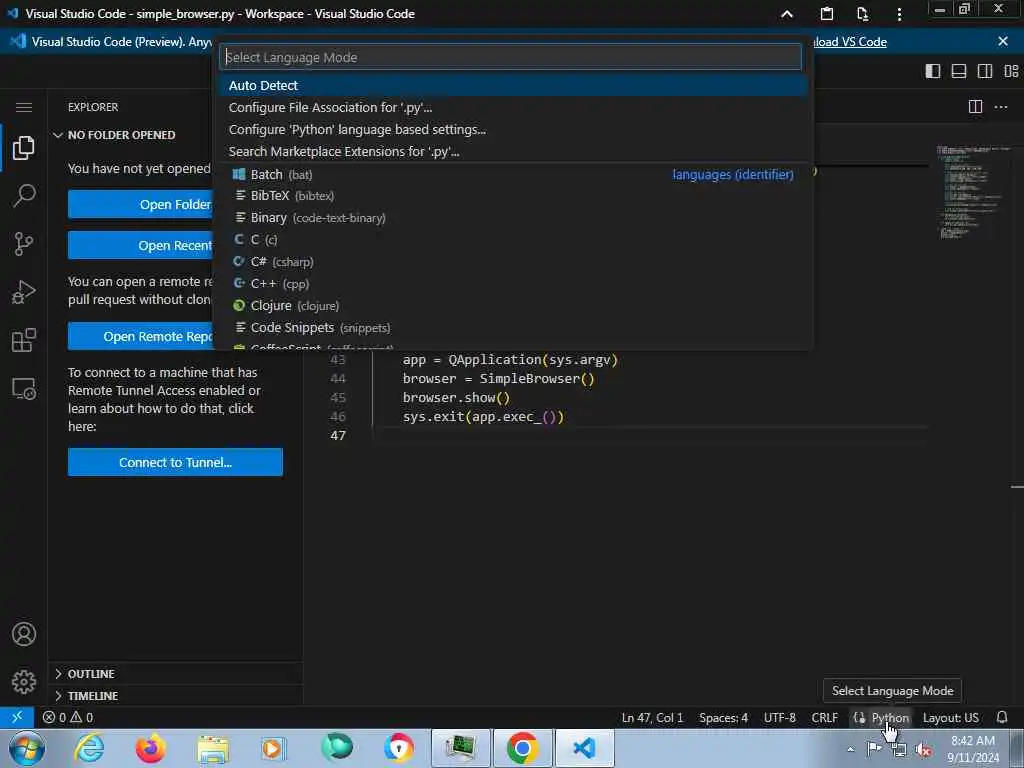Toggle primary side bar layout icon
The image size is (1024, 768).
(x=933, y=71)
